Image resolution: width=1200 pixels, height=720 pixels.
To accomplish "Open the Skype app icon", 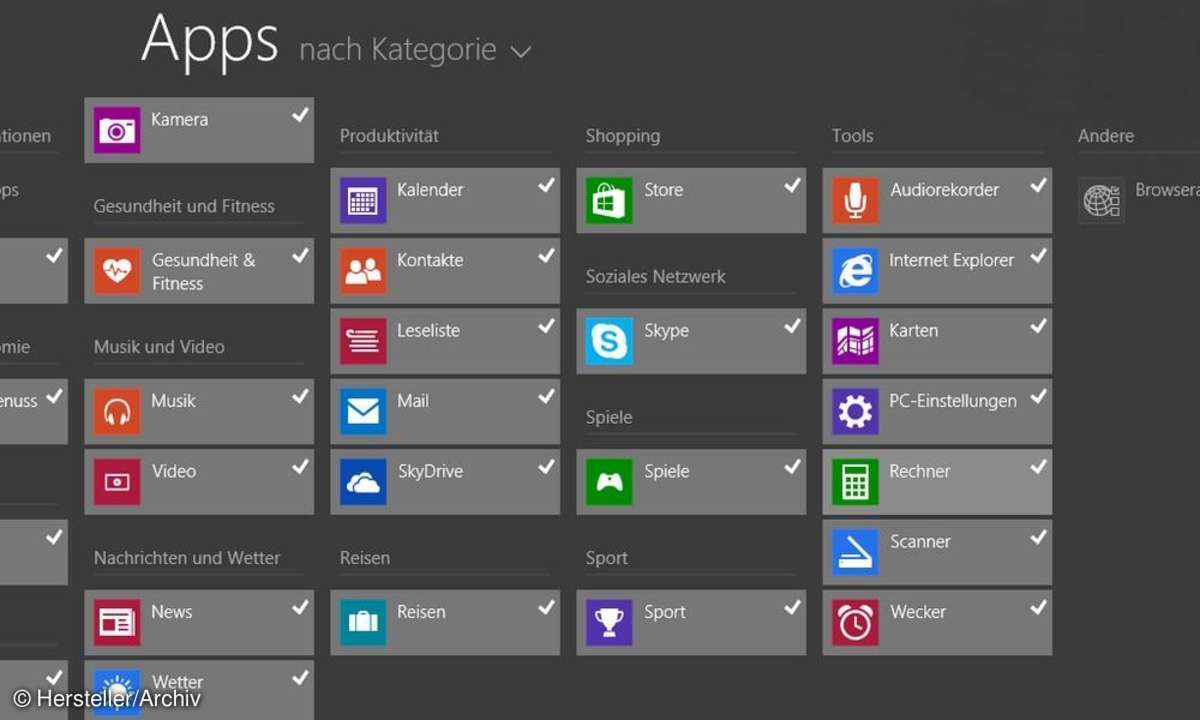I will tap(609, 342).
